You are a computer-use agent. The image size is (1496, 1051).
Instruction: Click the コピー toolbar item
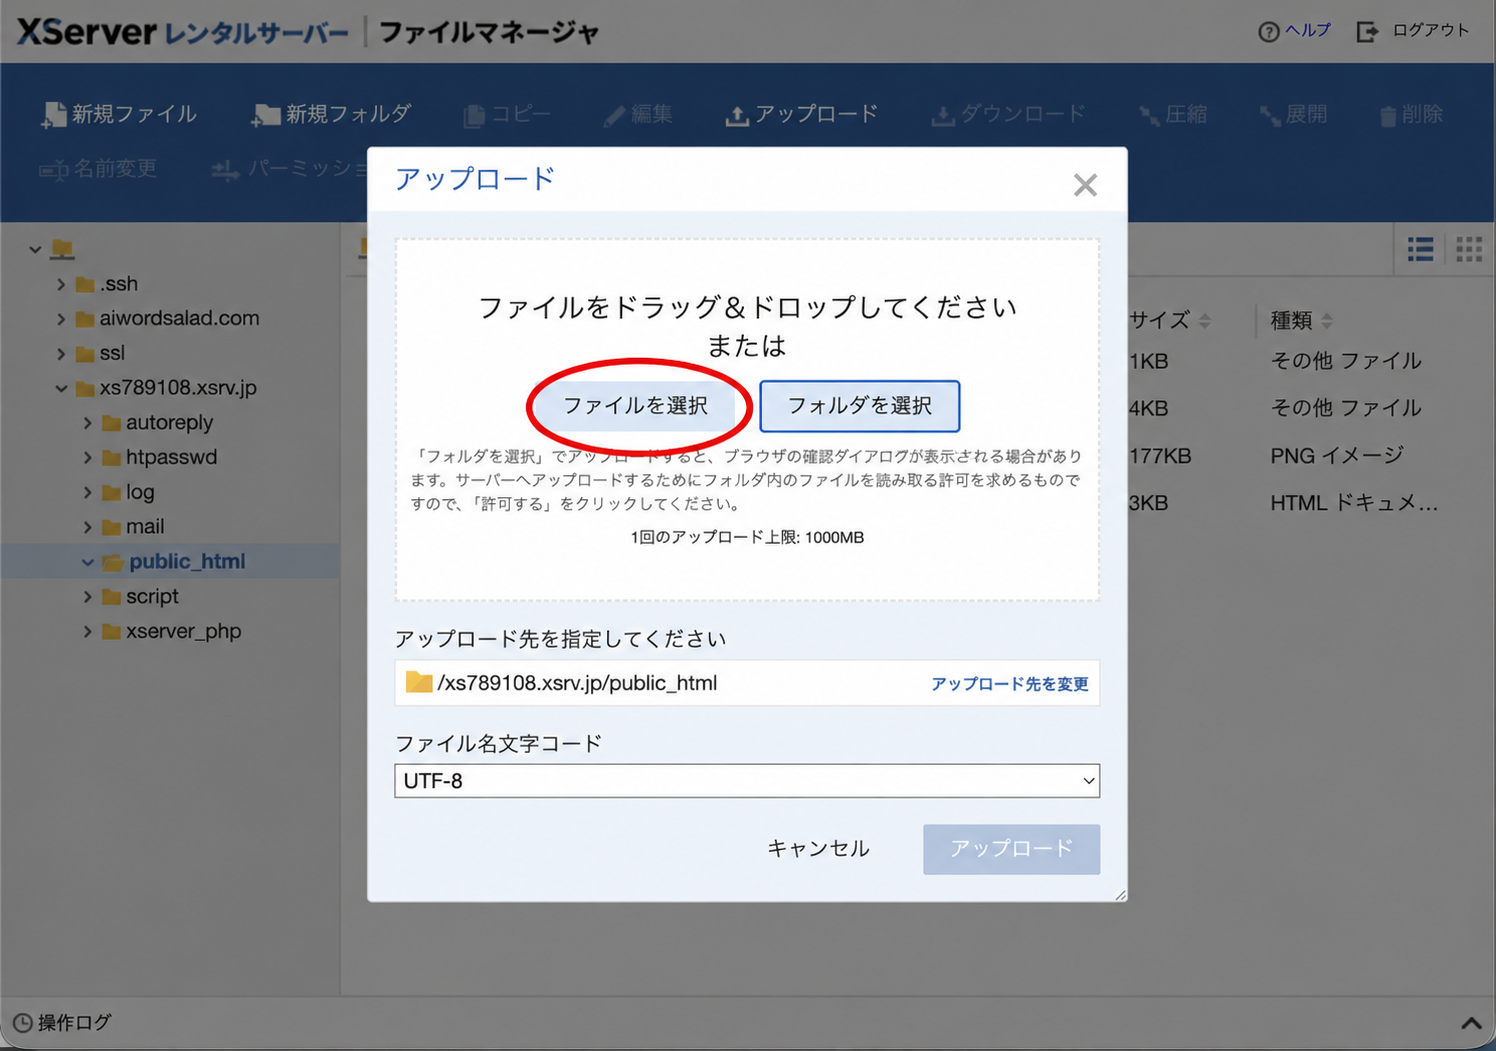[507, 114]
